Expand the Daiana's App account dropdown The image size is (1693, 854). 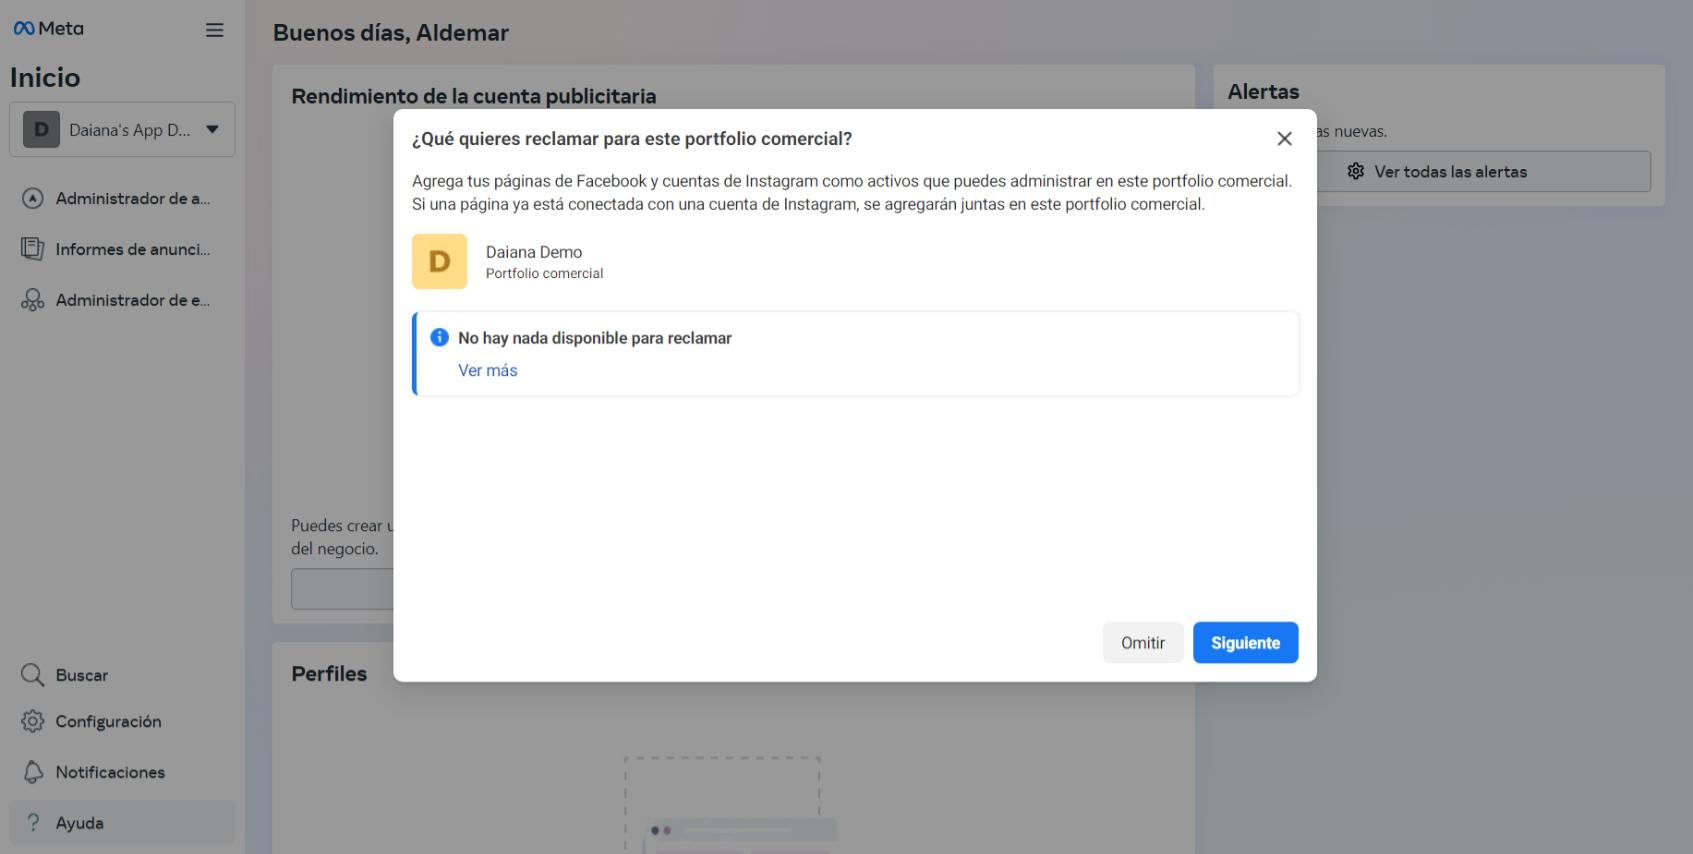point(212,129)
